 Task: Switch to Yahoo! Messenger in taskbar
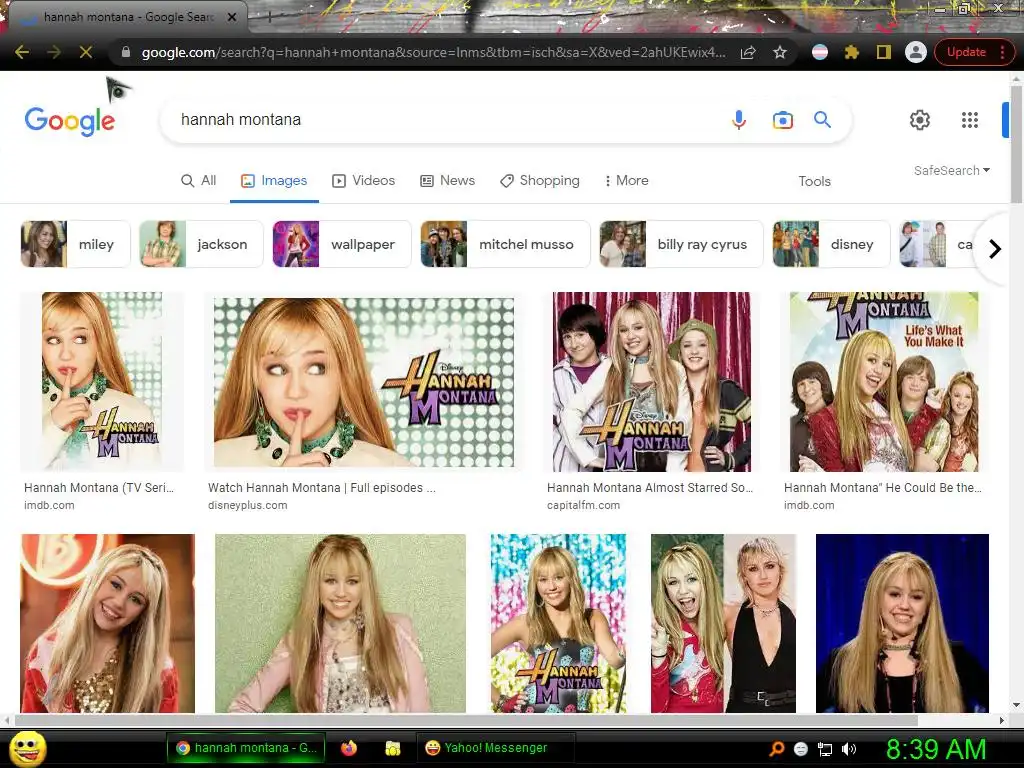coord(496,748)
